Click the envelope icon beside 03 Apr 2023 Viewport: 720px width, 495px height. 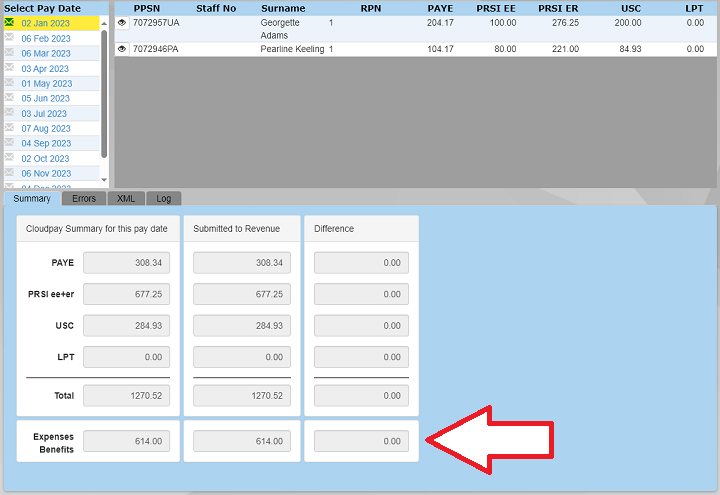point(9,68)
